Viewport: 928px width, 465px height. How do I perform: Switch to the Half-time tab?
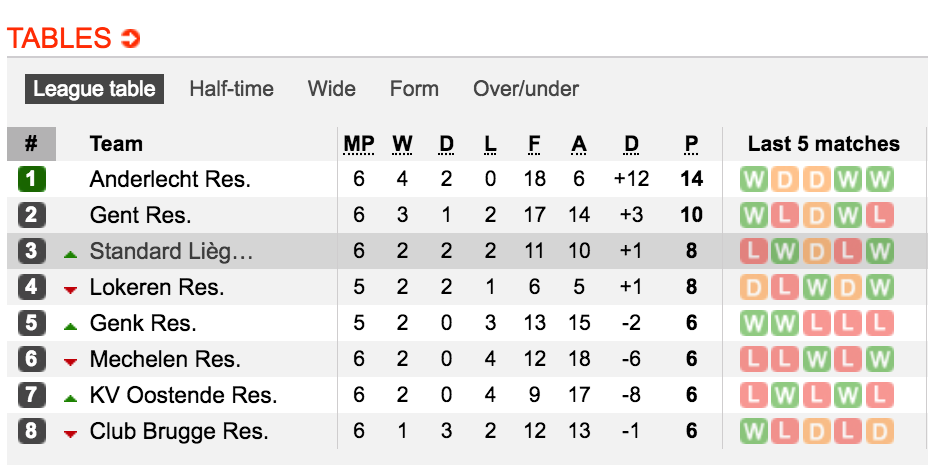(231, 89)
